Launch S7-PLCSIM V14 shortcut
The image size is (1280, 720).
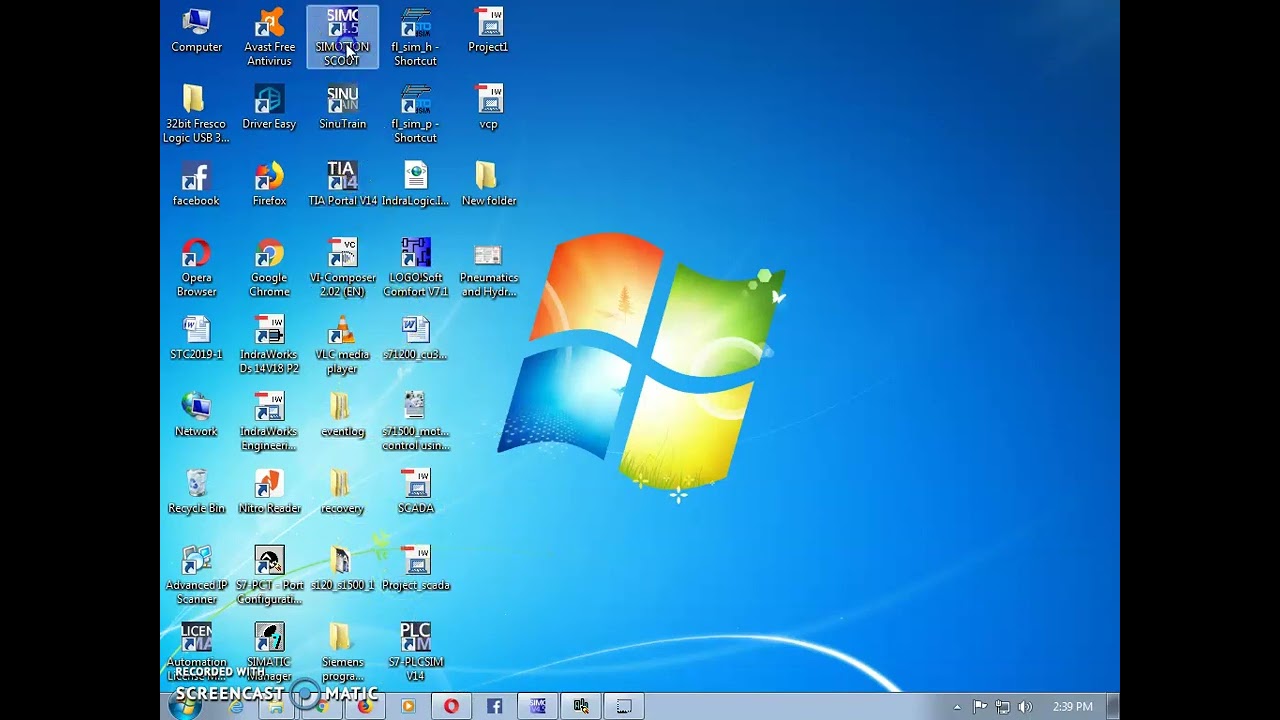(x=415, y=652)
